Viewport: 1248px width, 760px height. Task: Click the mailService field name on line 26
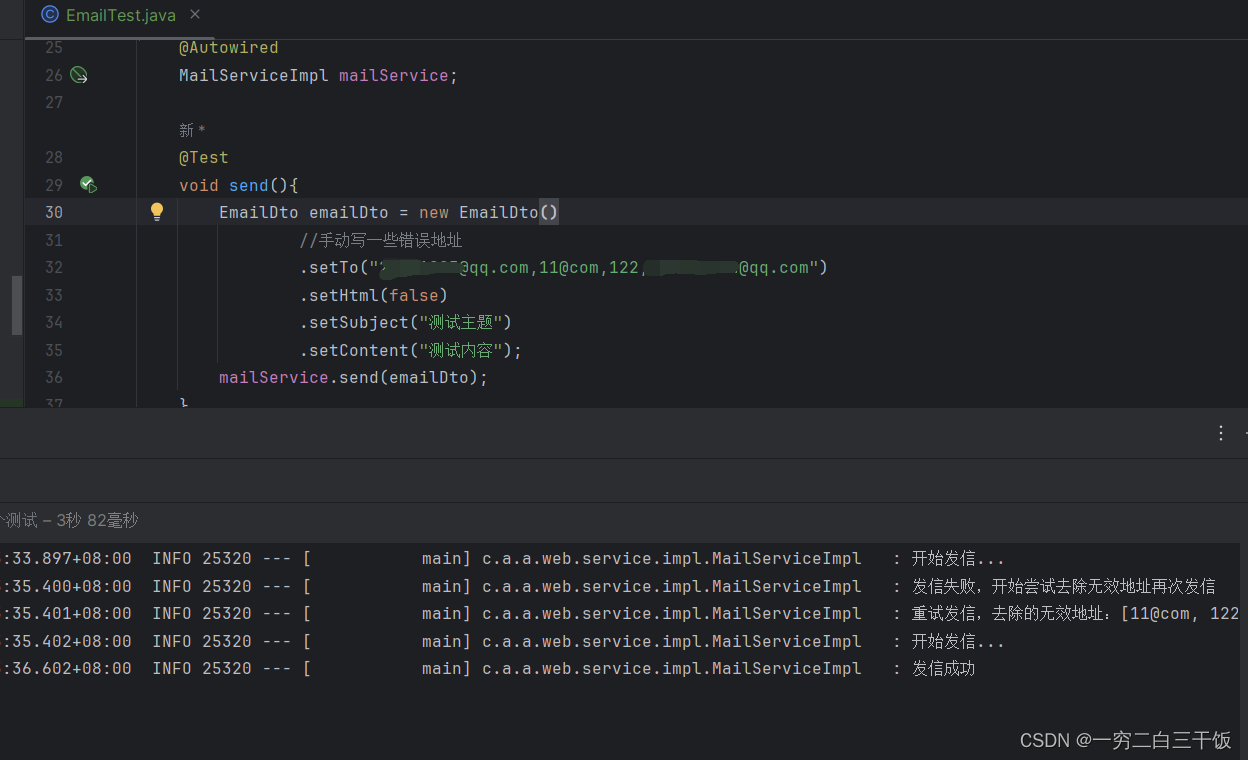point(393,75)
